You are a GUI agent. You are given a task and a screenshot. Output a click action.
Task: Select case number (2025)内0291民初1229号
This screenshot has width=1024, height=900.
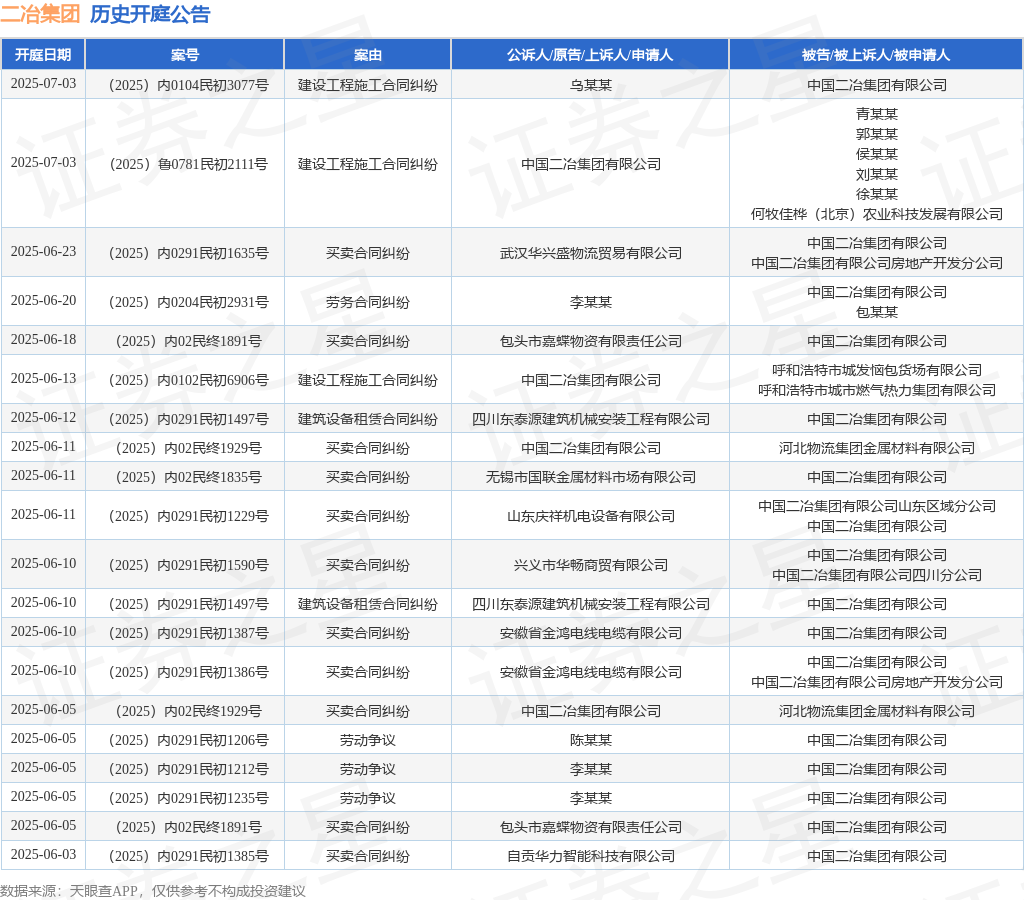pyautogui.click(x=189, y=516)
